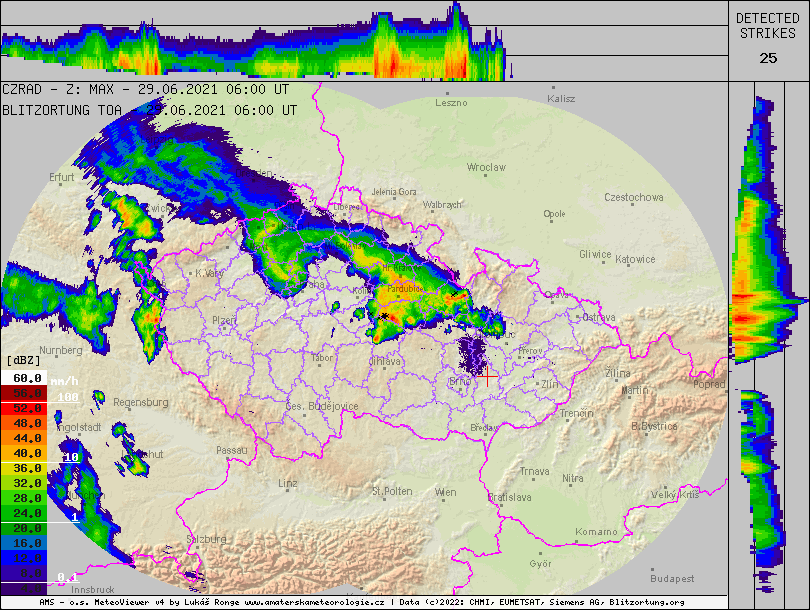810x610 pixels.
Task: Click the 56.0 dBZ dark red swatch
Action: click(x=24, y=393)
